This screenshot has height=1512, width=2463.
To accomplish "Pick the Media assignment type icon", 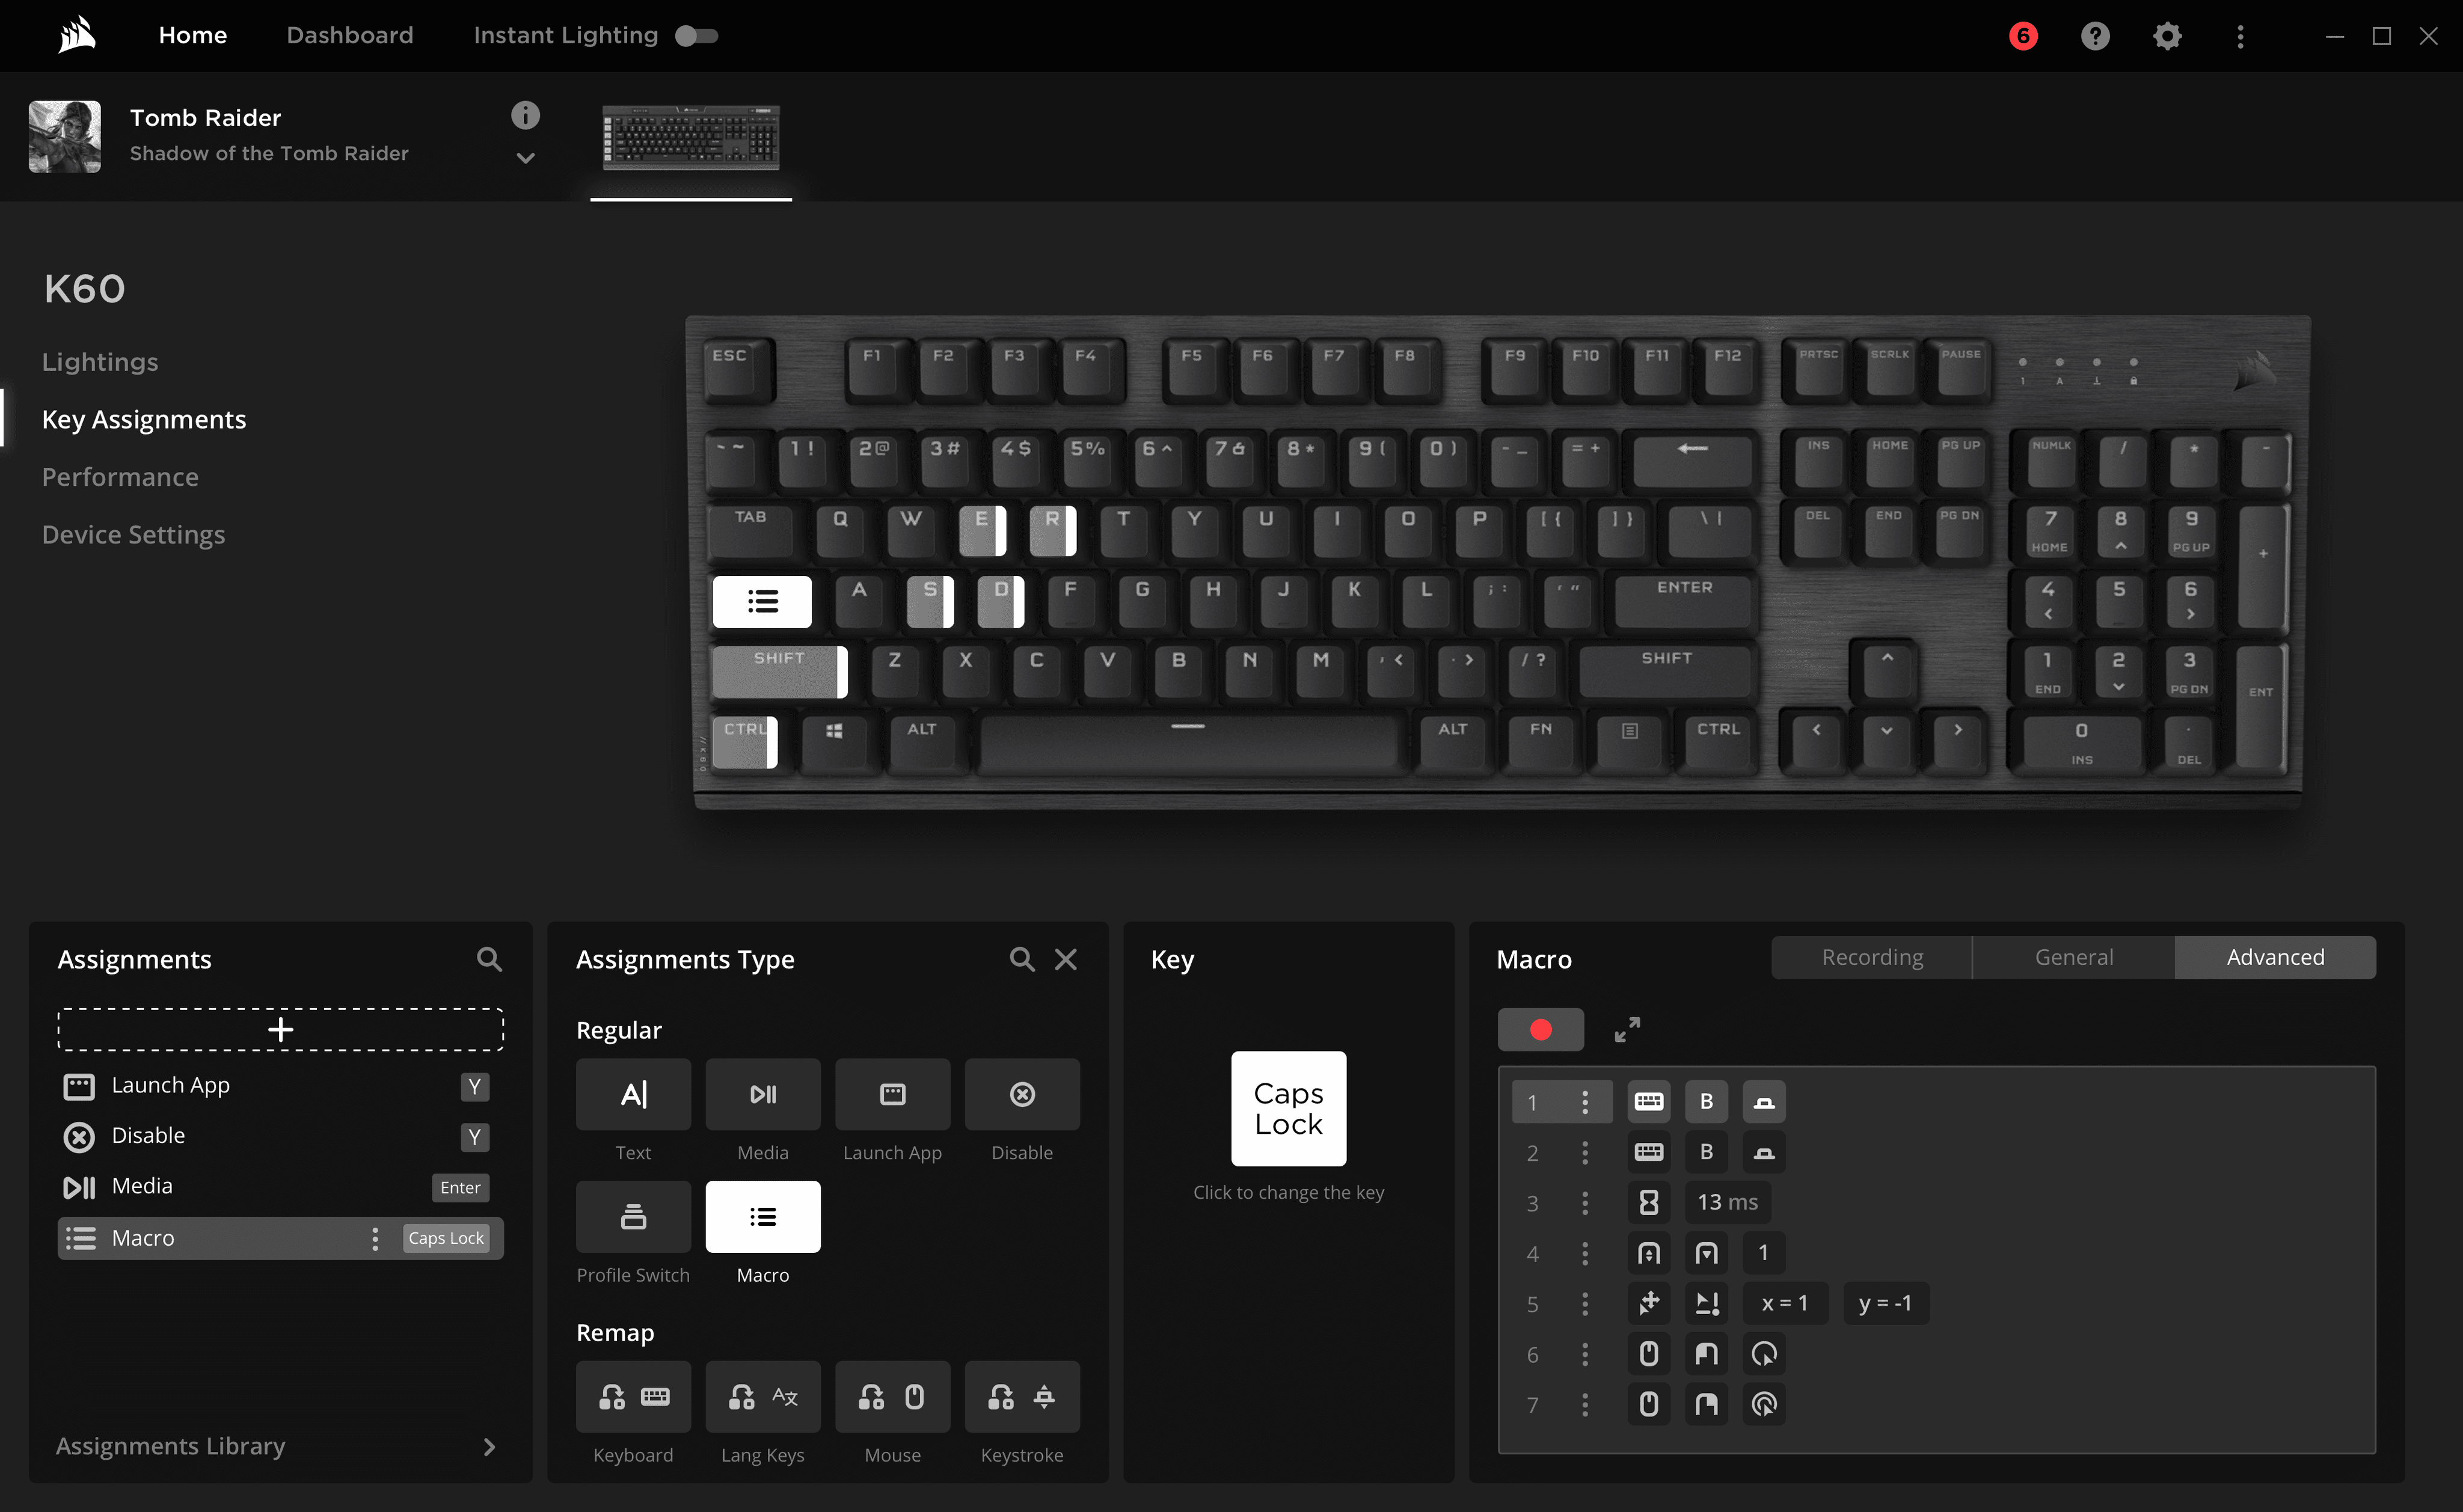I will pyautogui.click(x=762, y=1094).
